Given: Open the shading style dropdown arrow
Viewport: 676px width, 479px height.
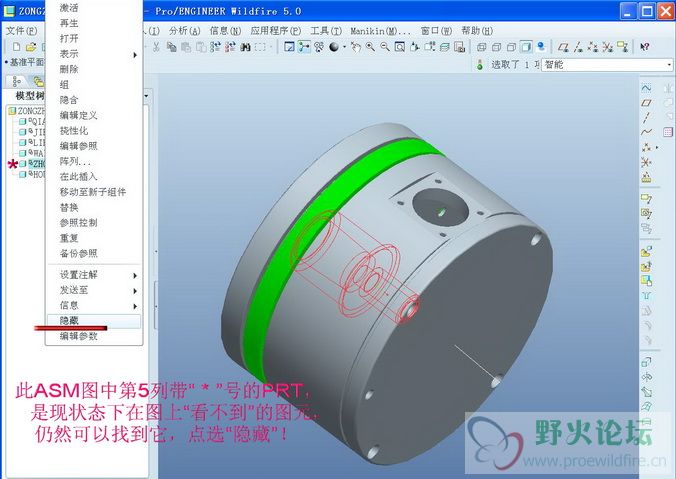Looking at the screenshot, I should [344, 47].
